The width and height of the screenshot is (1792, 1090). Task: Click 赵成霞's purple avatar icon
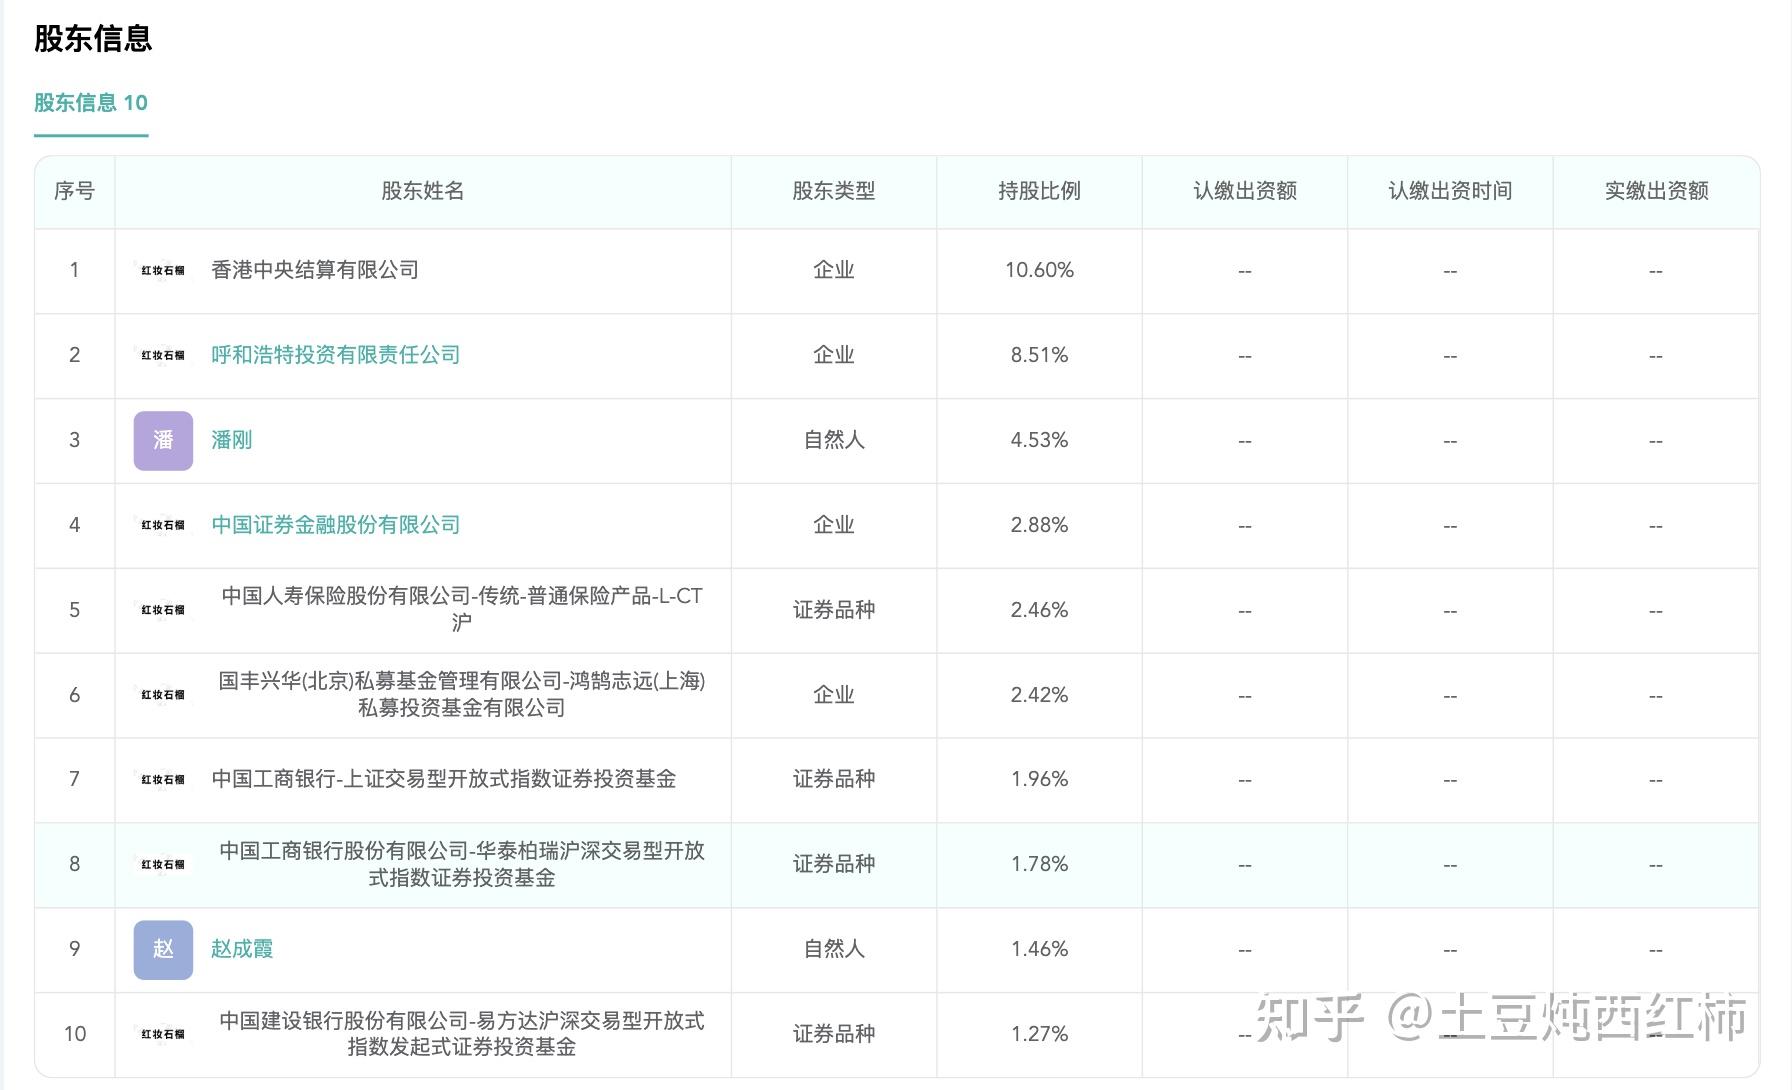162,950
